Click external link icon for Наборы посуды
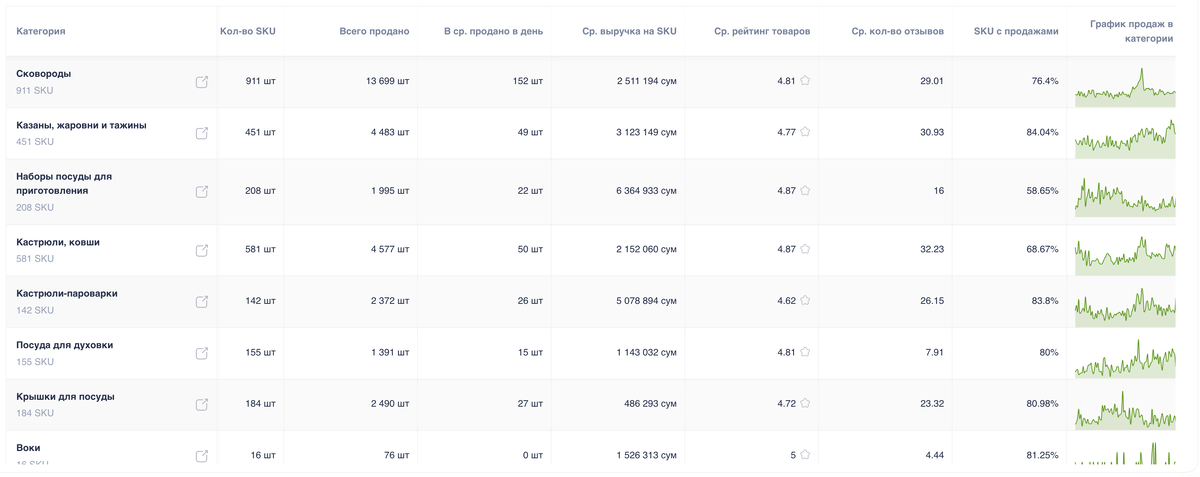 tap(202, 191)
